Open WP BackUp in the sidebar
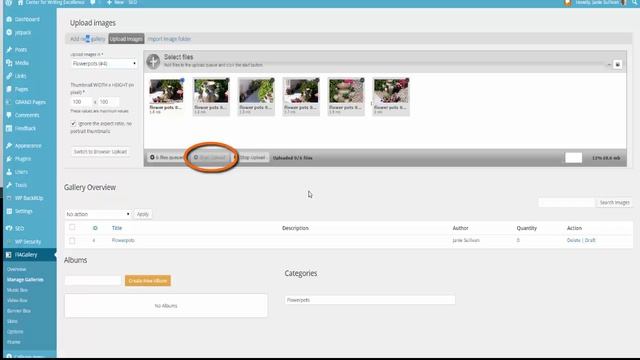This screenshot has width=640, height=360. coord(29,198)
